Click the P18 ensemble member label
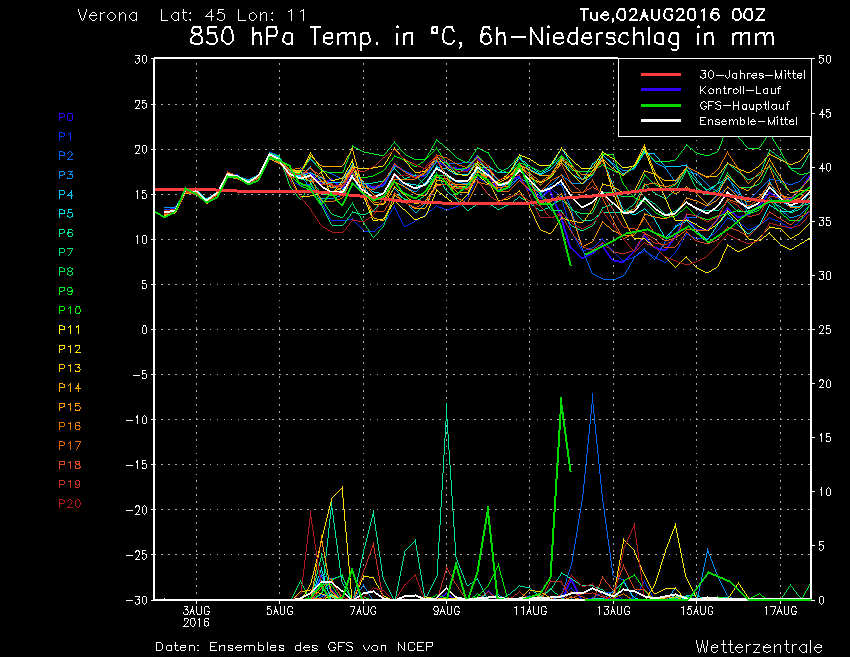850x657 pixels. point(69,465)
